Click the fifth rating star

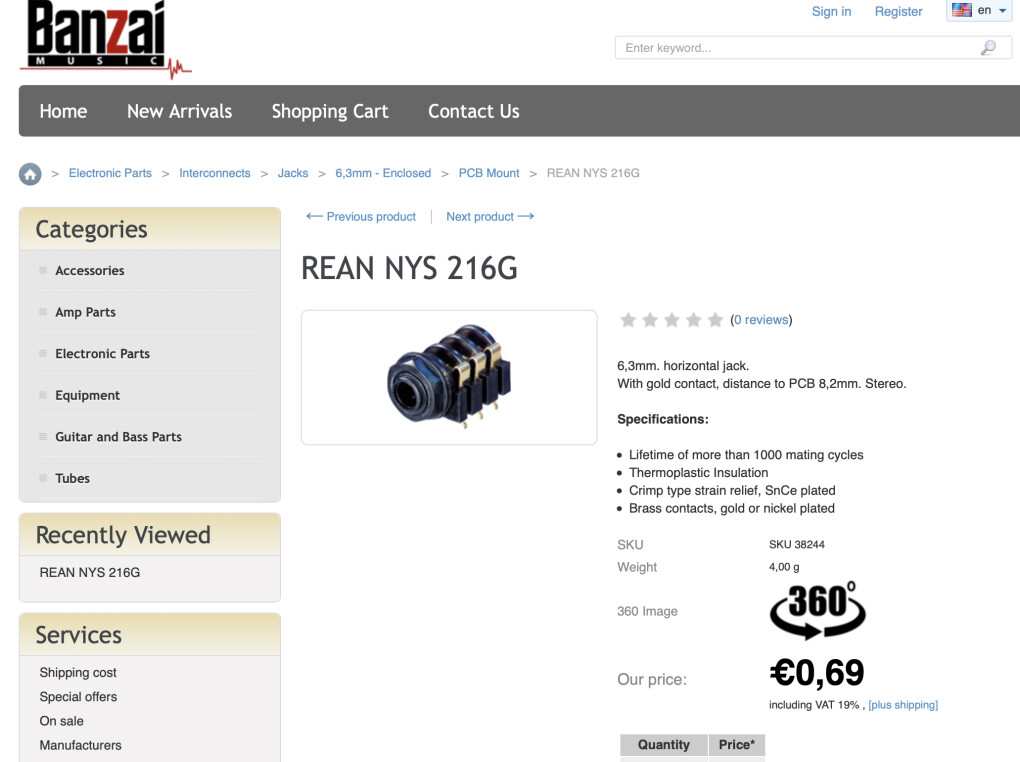coord(715,320)
